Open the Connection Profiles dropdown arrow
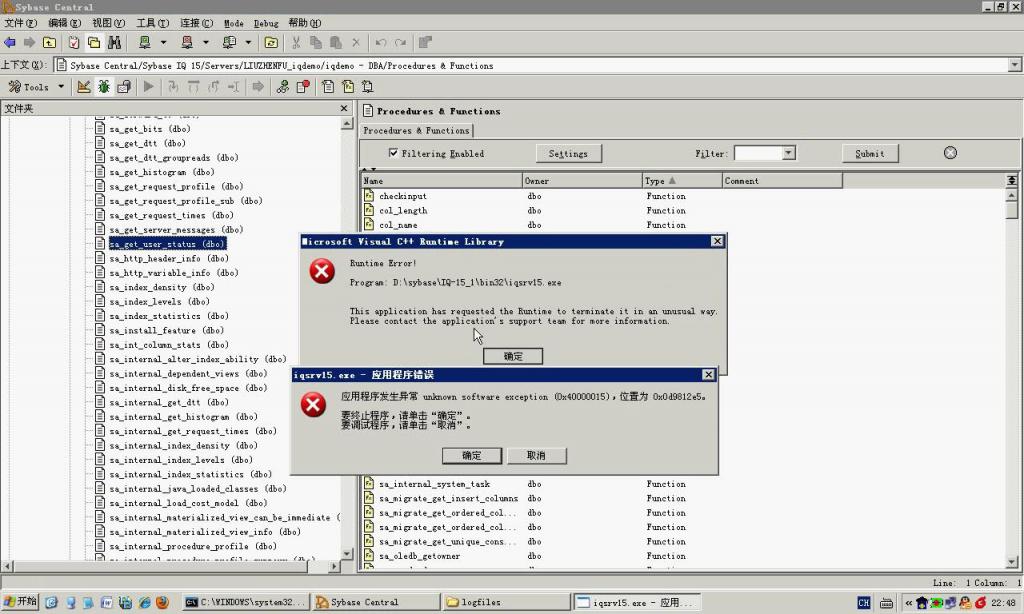1024x614 pixels. (248, 42)
